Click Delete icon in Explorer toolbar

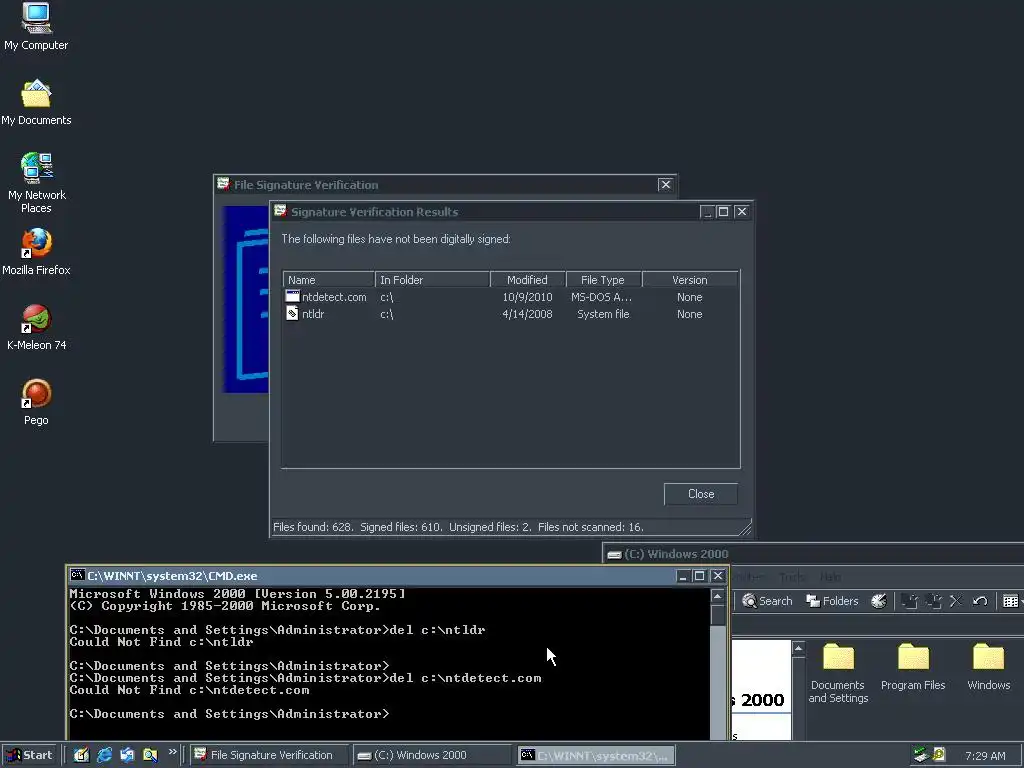(955, 601)
